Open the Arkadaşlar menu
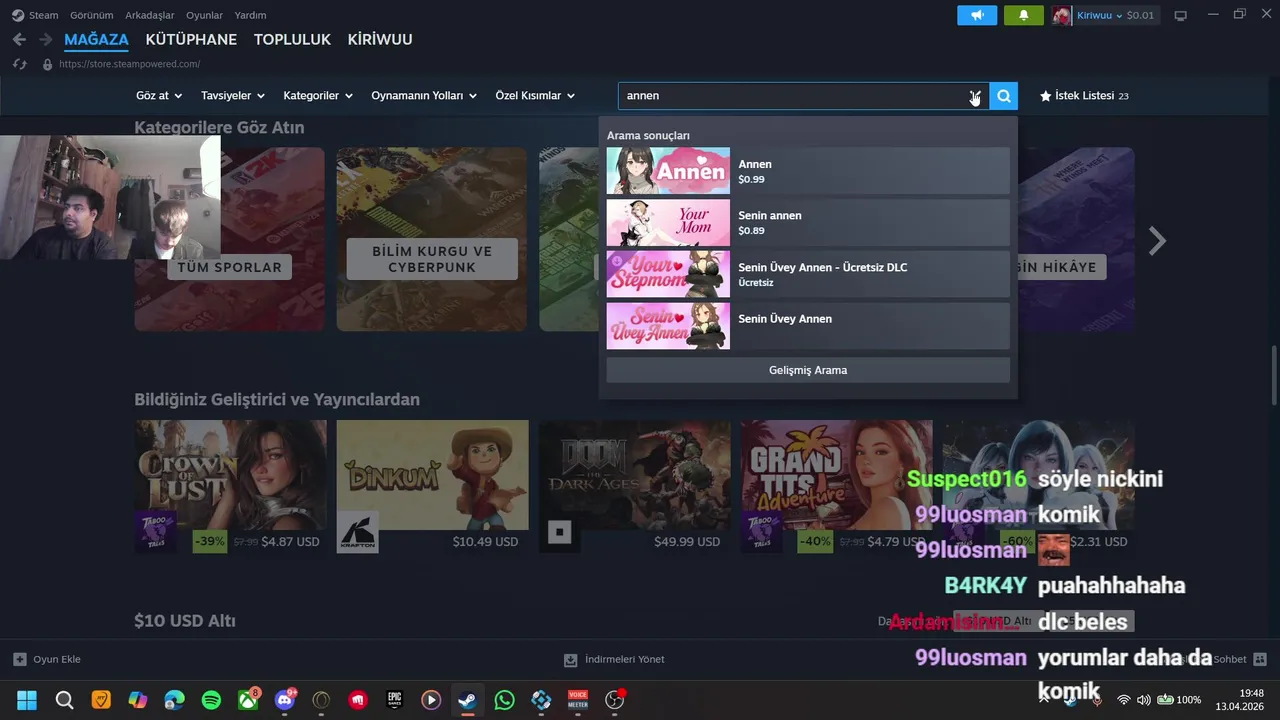1280x720 pixels. click(x=150, y=15)
